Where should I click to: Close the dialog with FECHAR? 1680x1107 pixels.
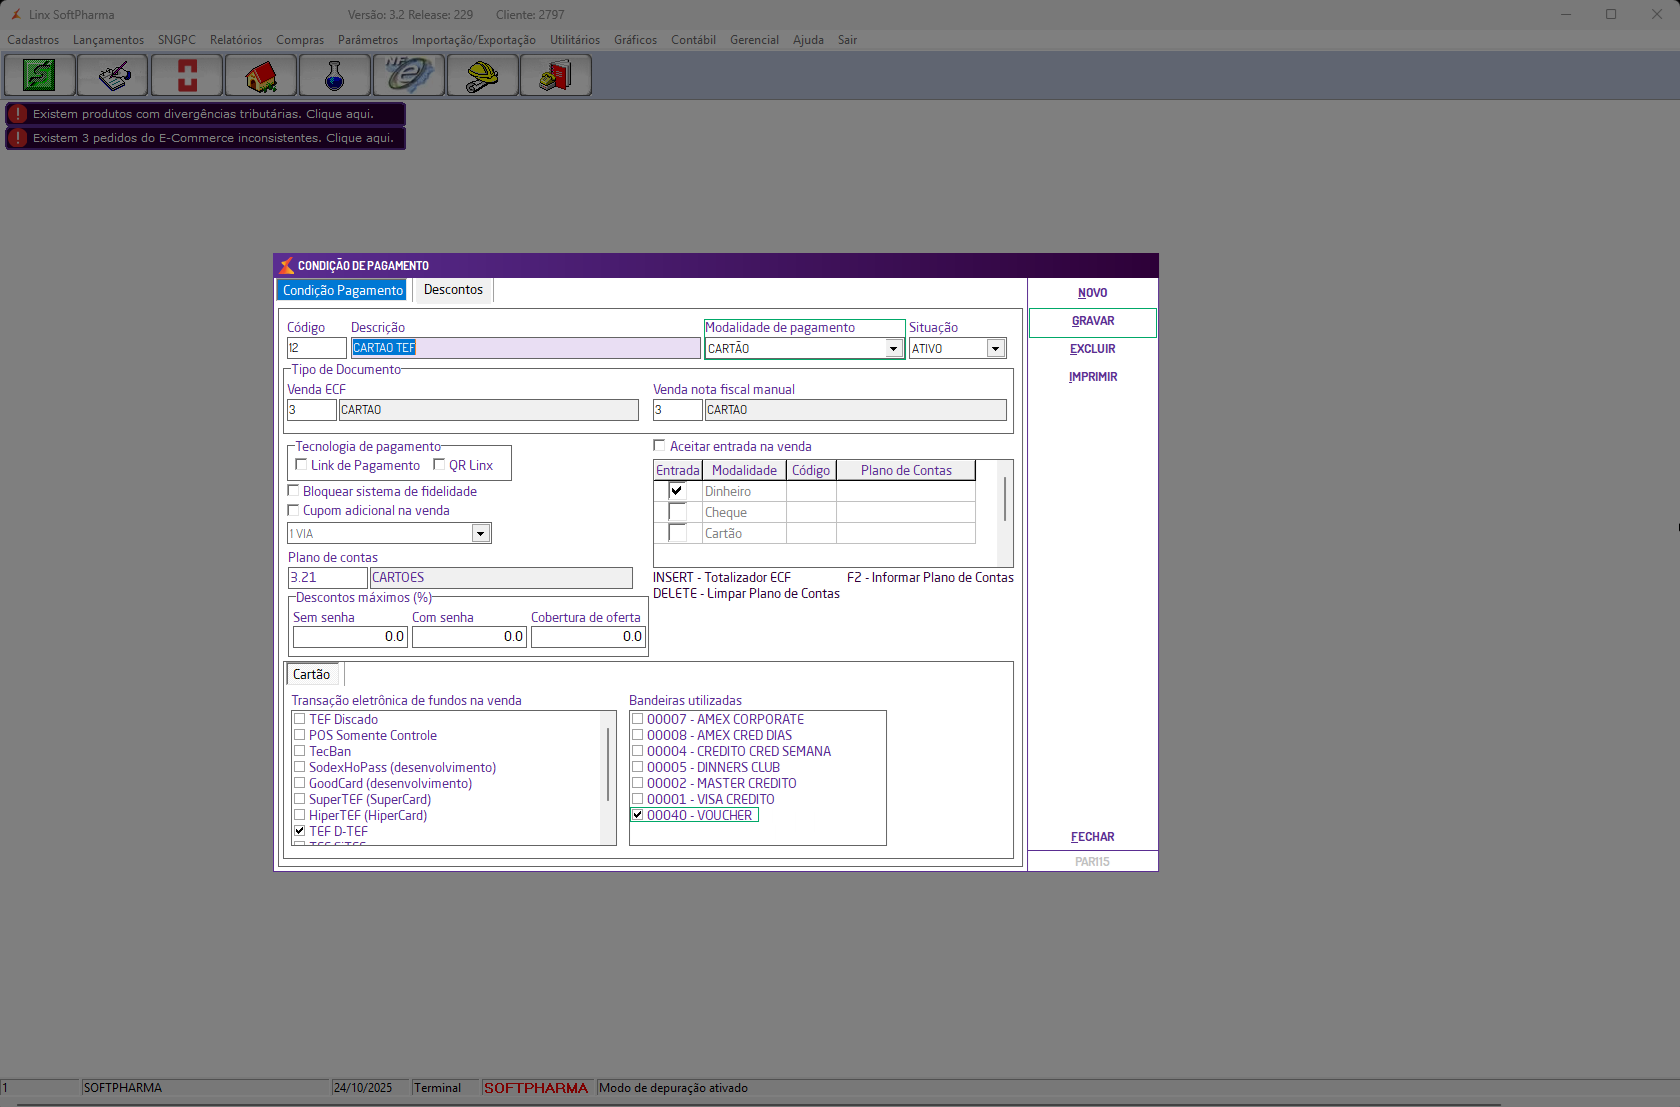pyautogui.click(x=1093, y=837)
